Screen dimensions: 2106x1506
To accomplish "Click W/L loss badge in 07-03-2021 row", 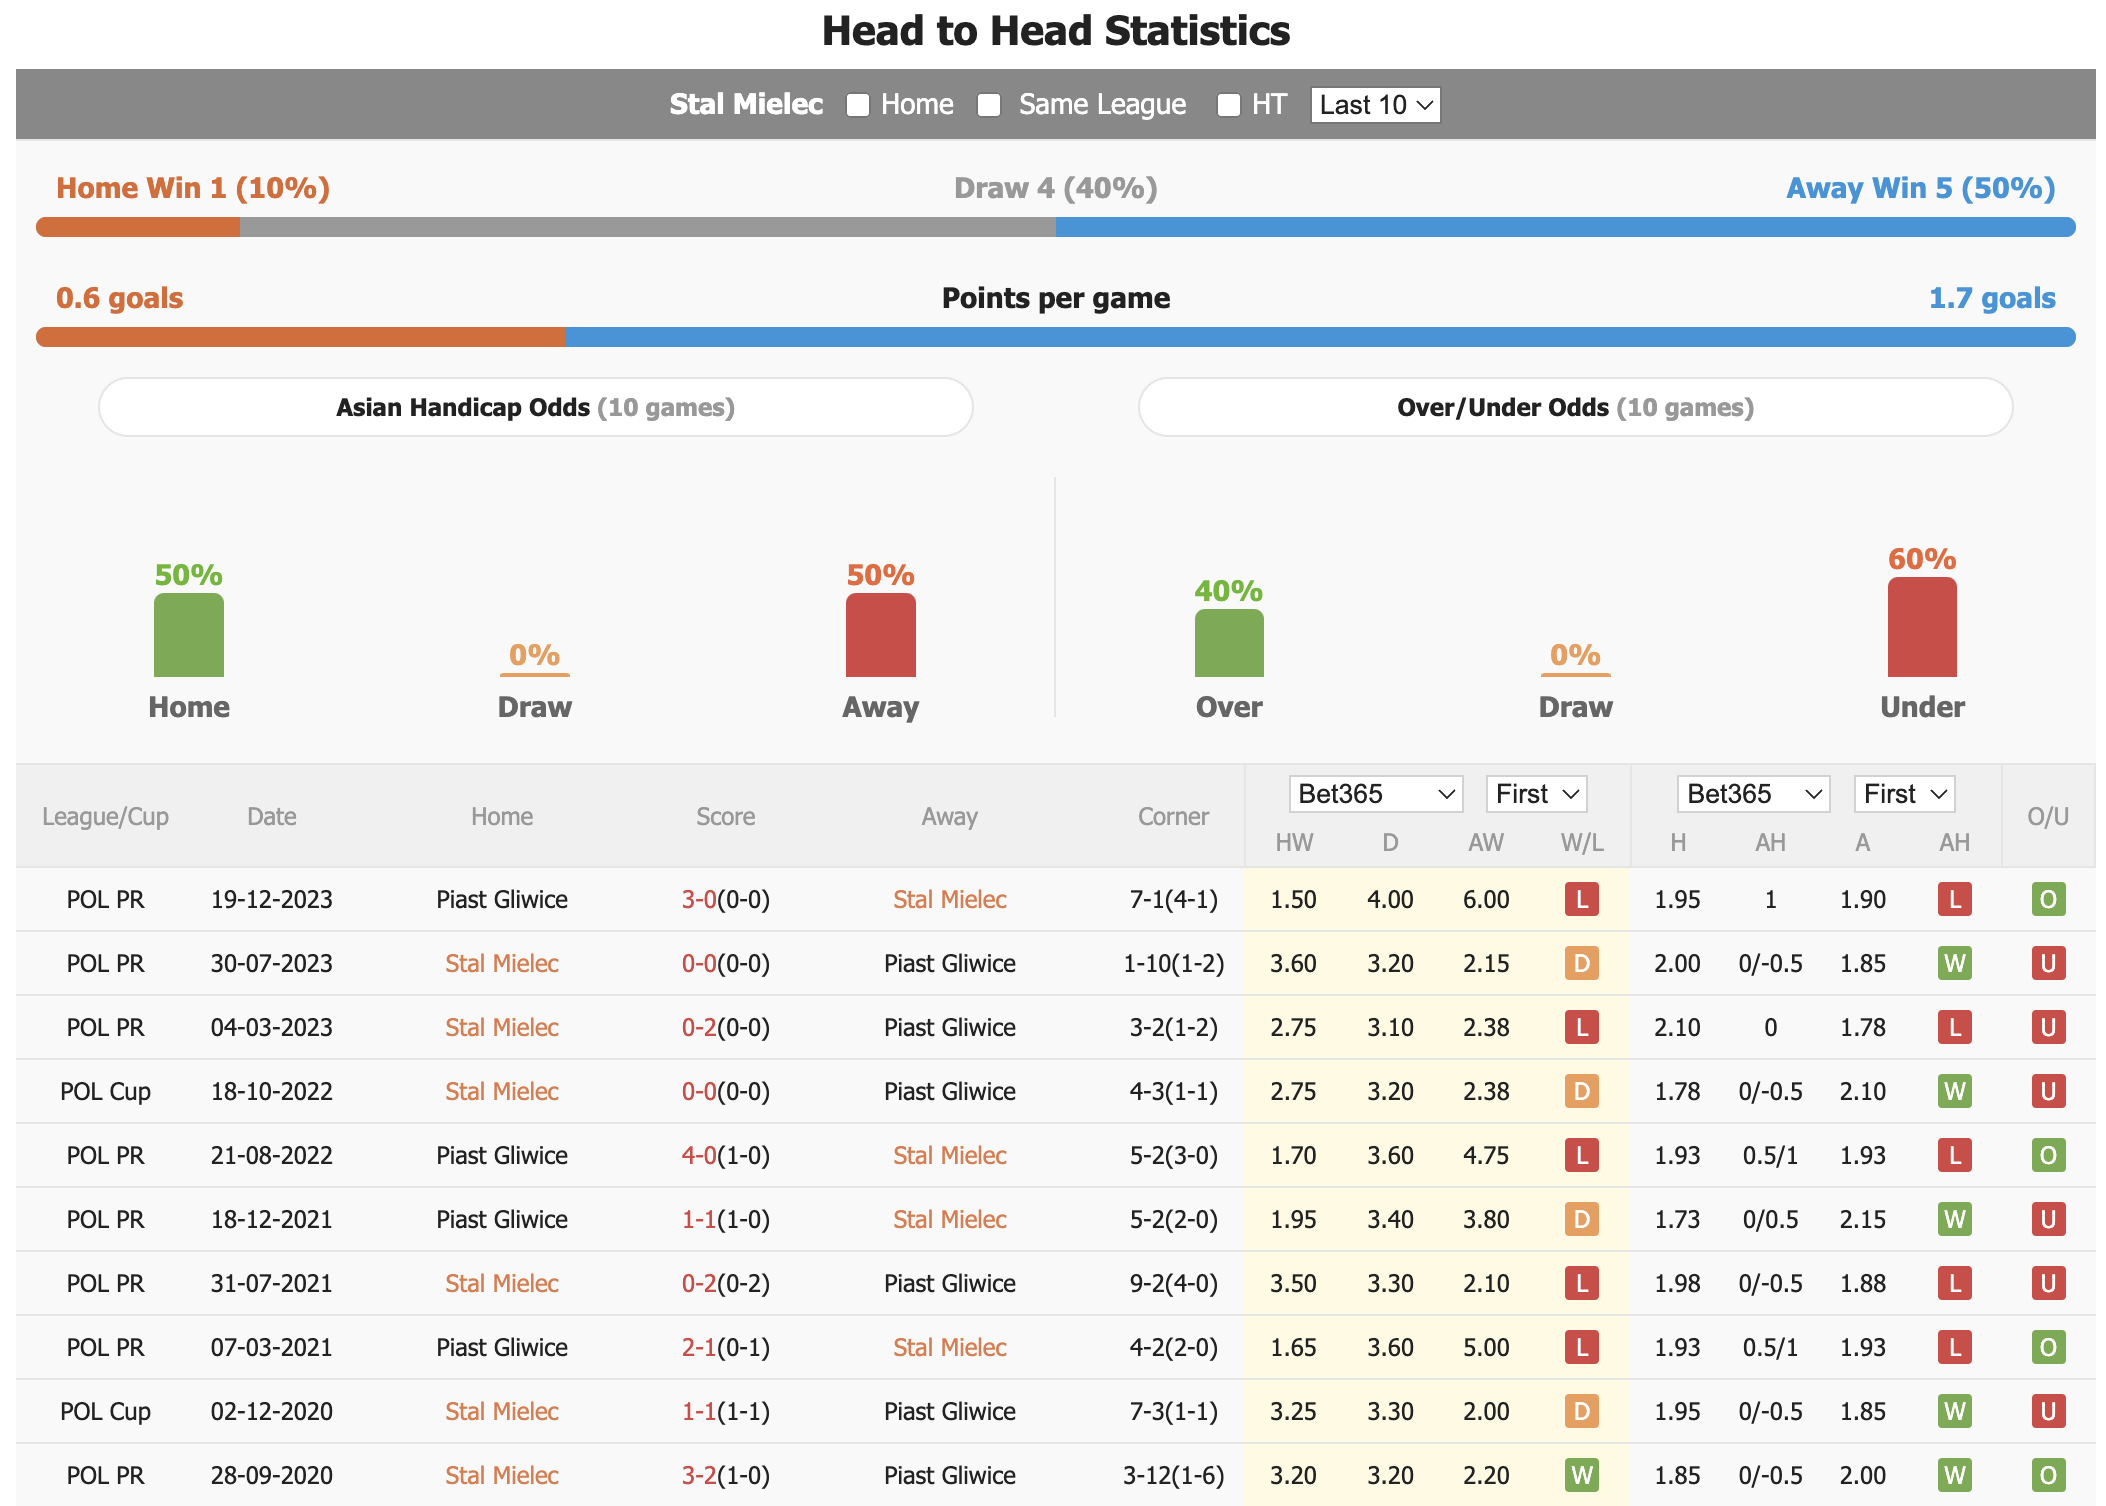I will (1582, 1347).
